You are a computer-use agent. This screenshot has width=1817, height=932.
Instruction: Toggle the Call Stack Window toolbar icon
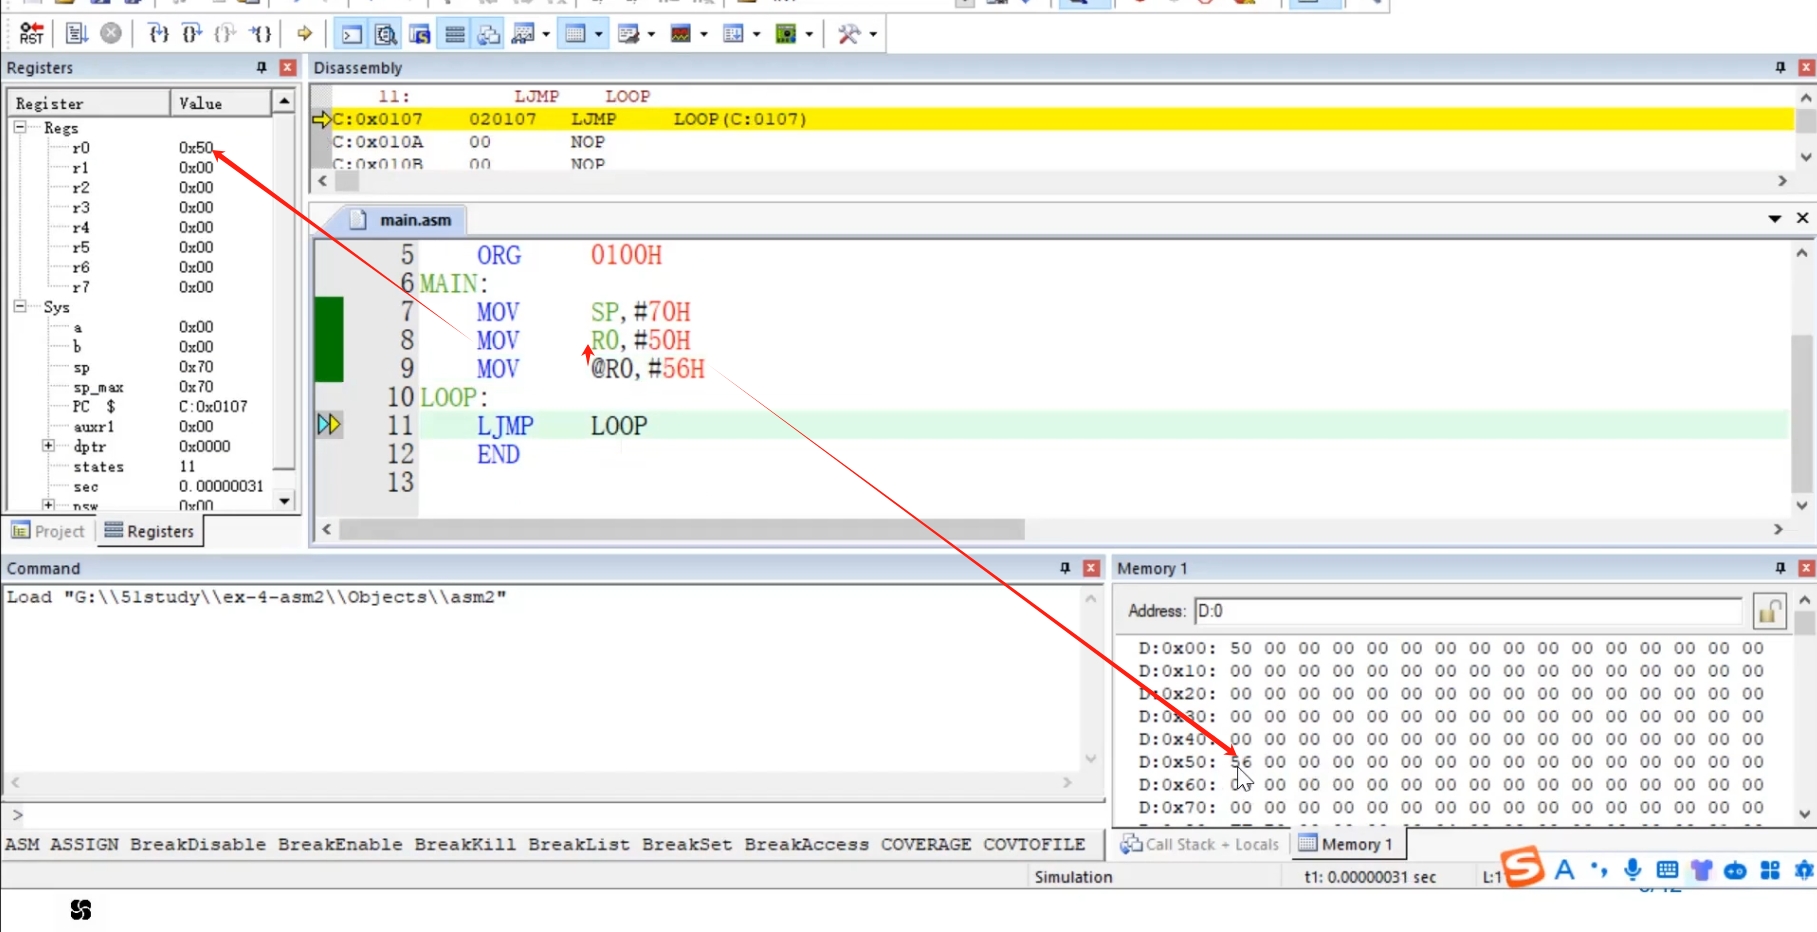[x=488, y=35]
